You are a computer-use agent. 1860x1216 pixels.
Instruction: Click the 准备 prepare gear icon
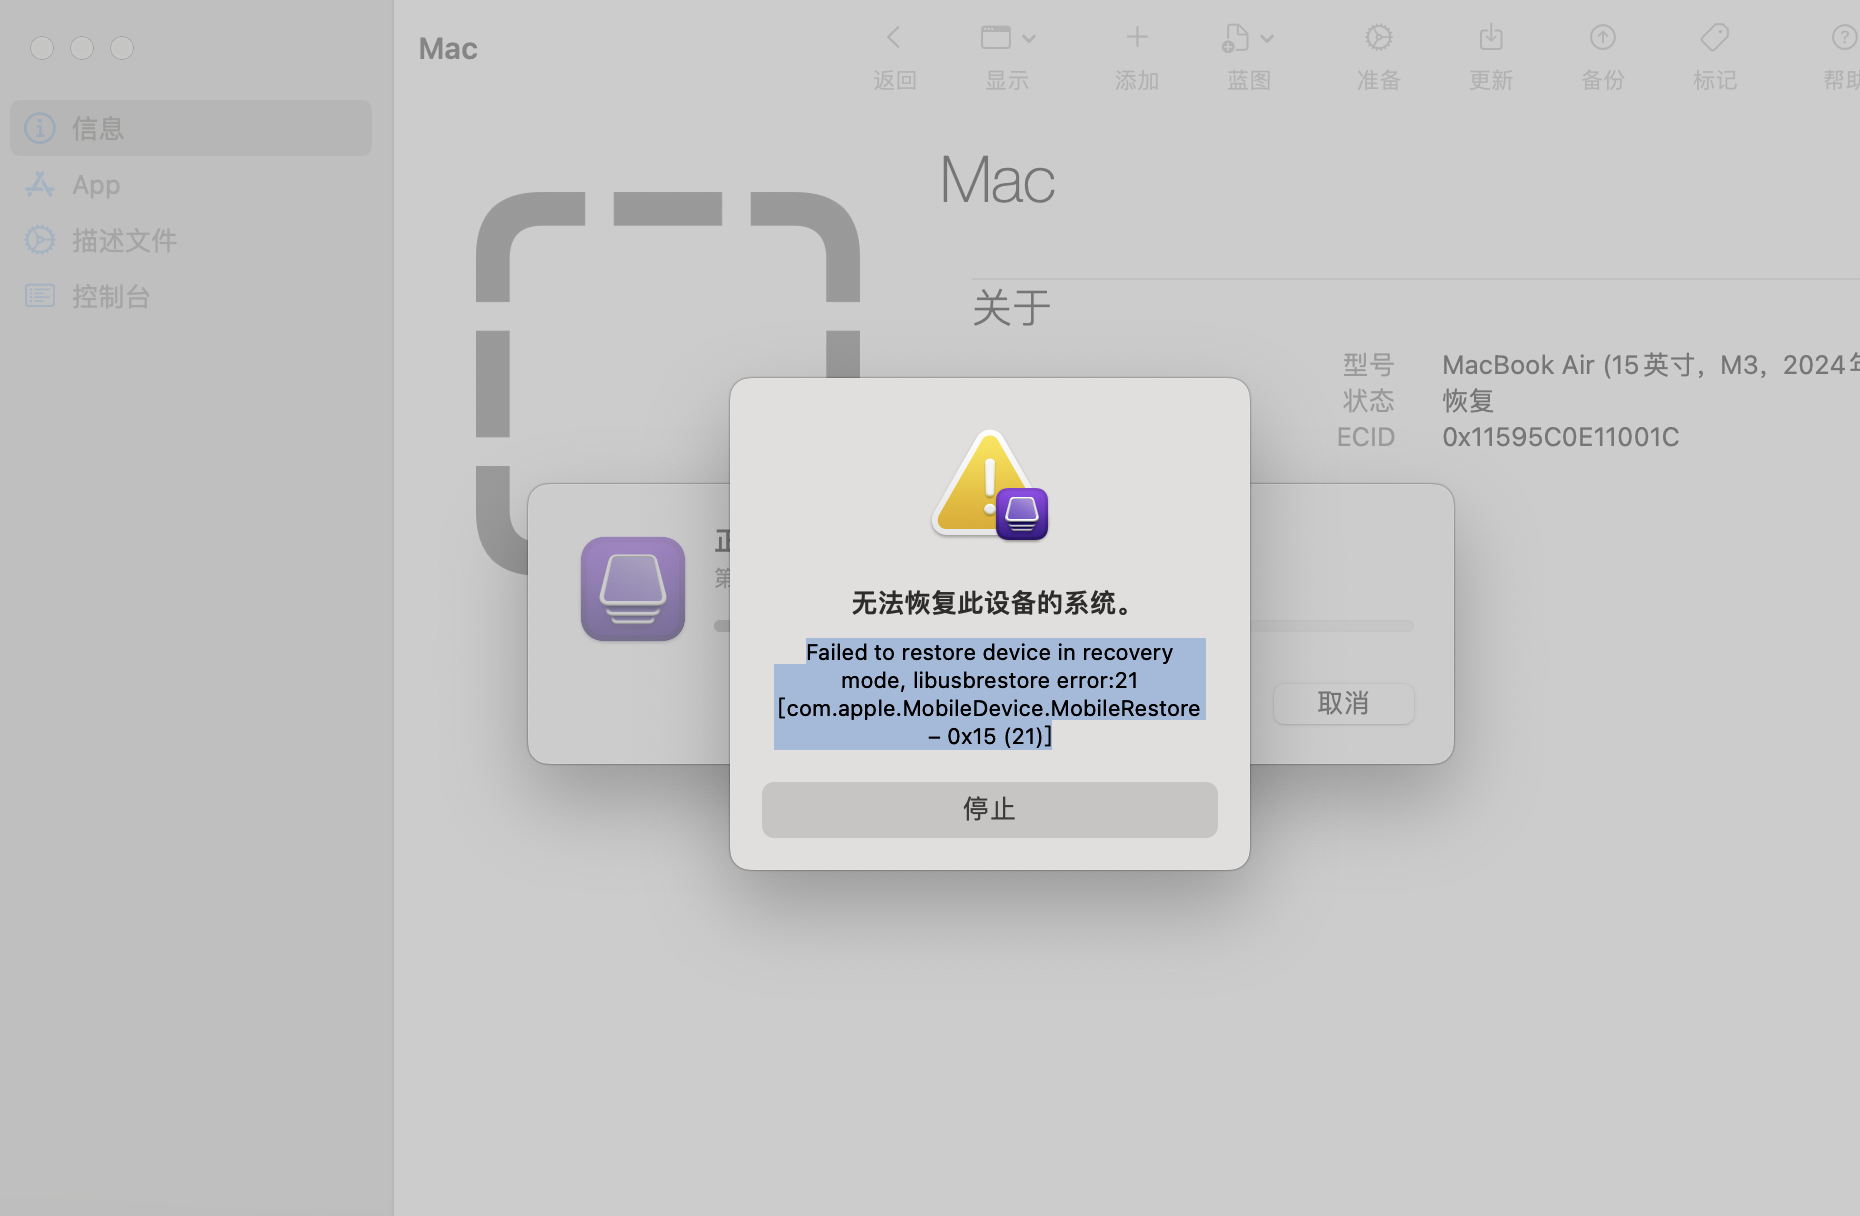(x=1379, y=38)
